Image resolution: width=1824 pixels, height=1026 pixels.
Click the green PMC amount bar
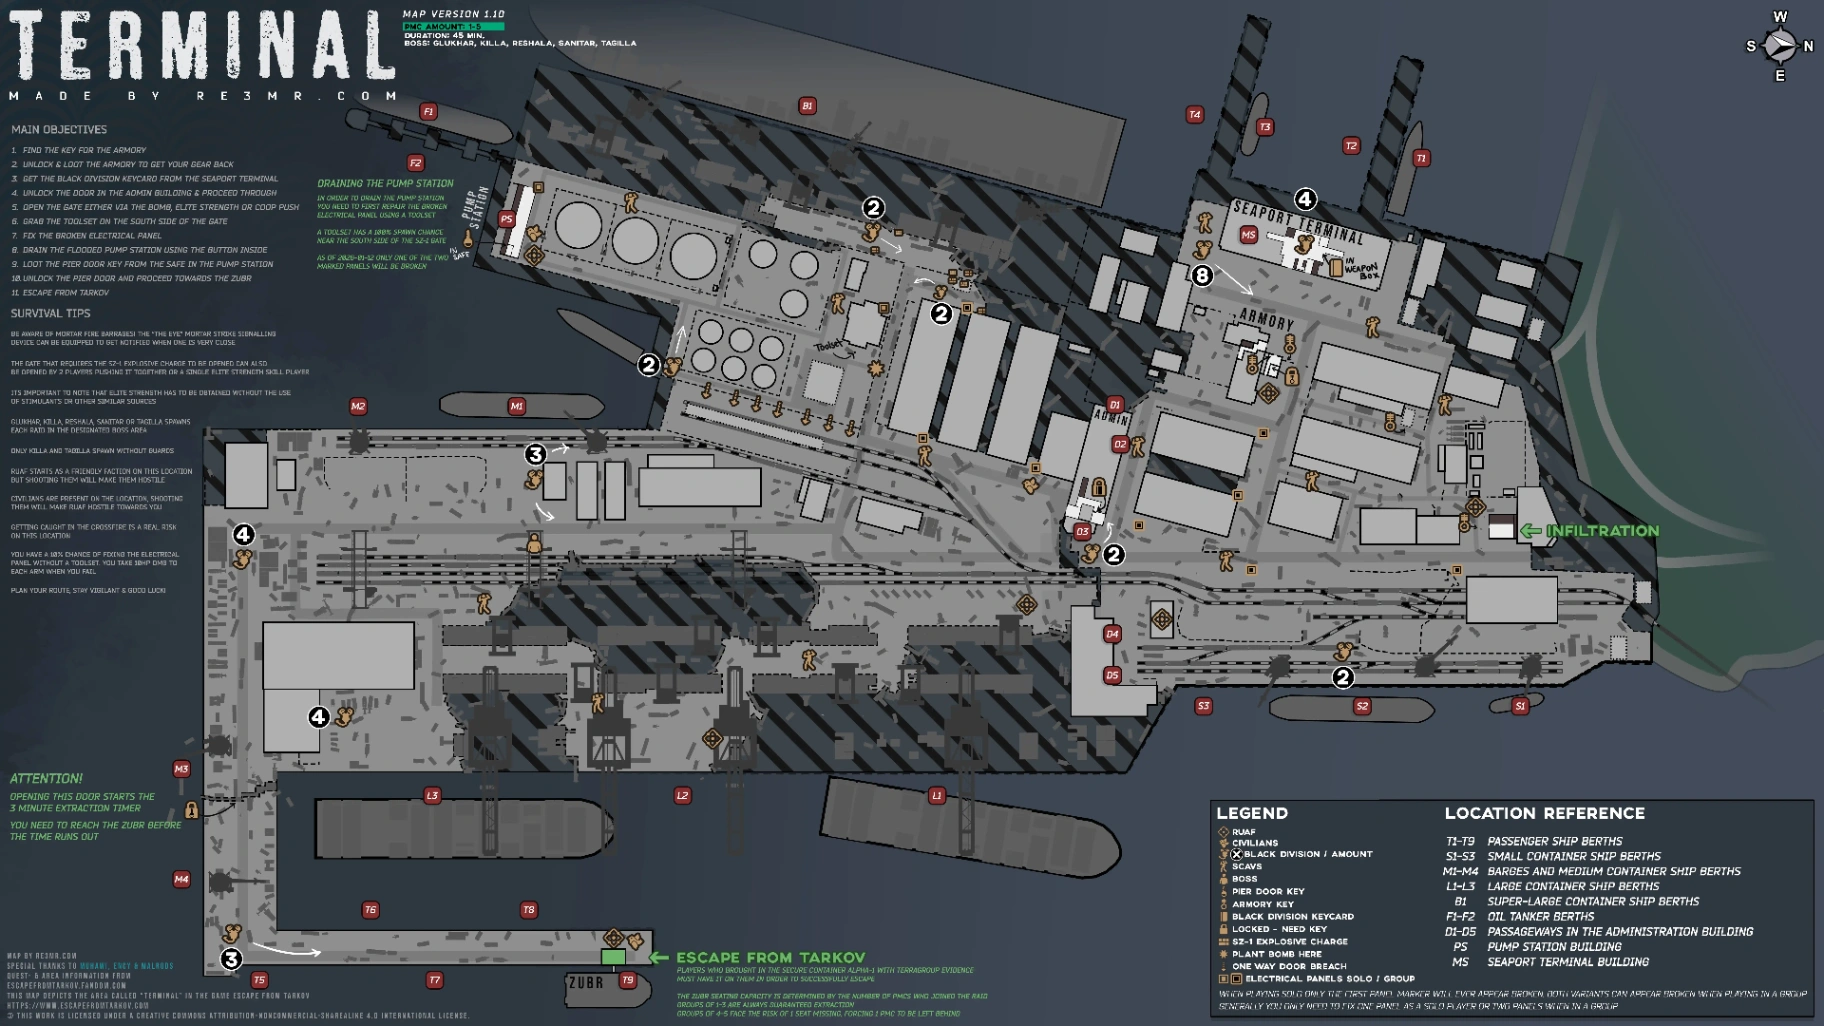pos(453,26)
